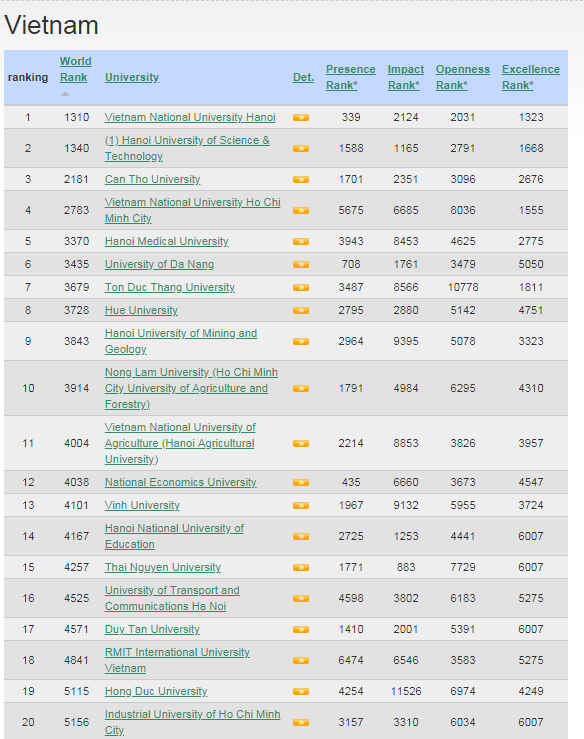Open details icon for Vietnam National University Hanoi
The image size is (584, 739).
point(301,117)
